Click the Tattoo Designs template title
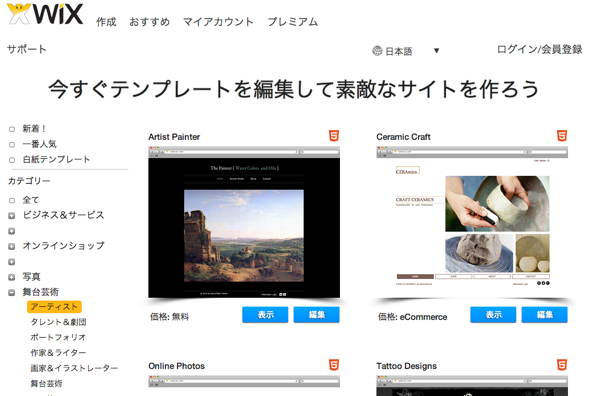591x396 pixels. [406, 366]
